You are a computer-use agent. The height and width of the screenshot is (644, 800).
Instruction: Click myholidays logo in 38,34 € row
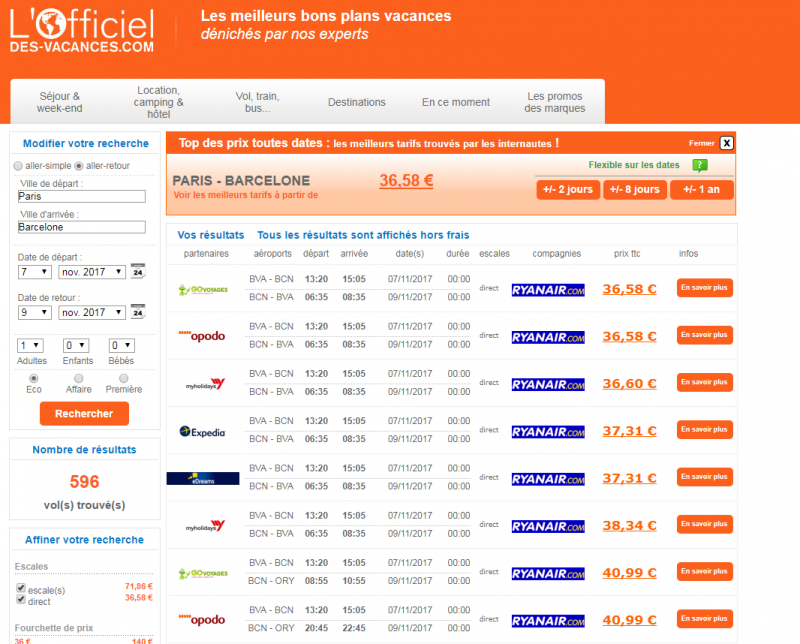point(205,526)
